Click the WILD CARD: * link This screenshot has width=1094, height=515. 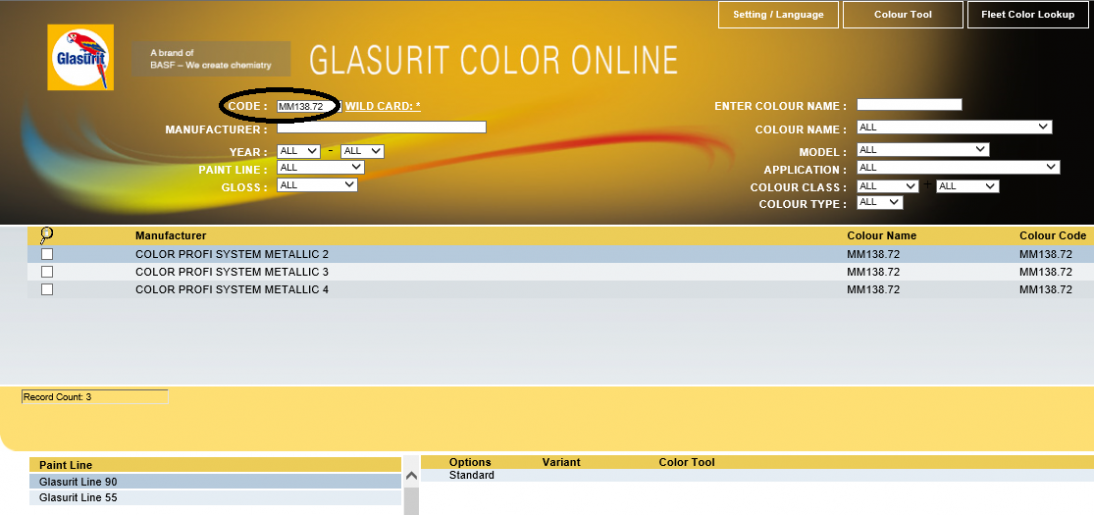pos(382,106)
